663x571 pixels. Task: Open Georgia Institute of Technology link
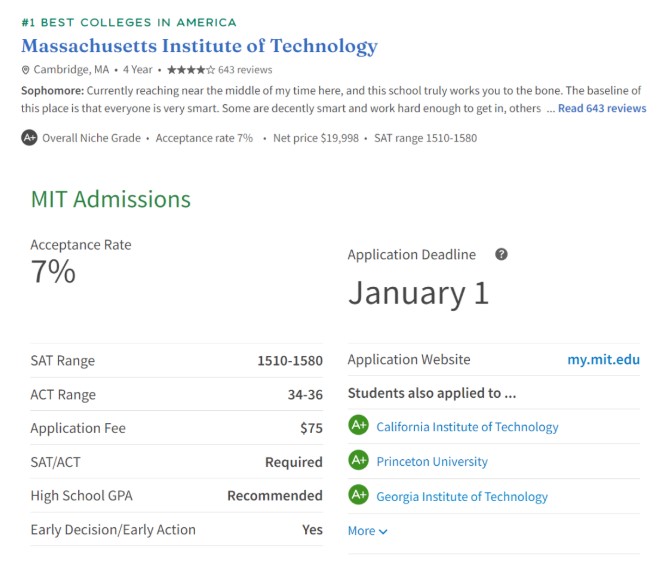(462, 496)
